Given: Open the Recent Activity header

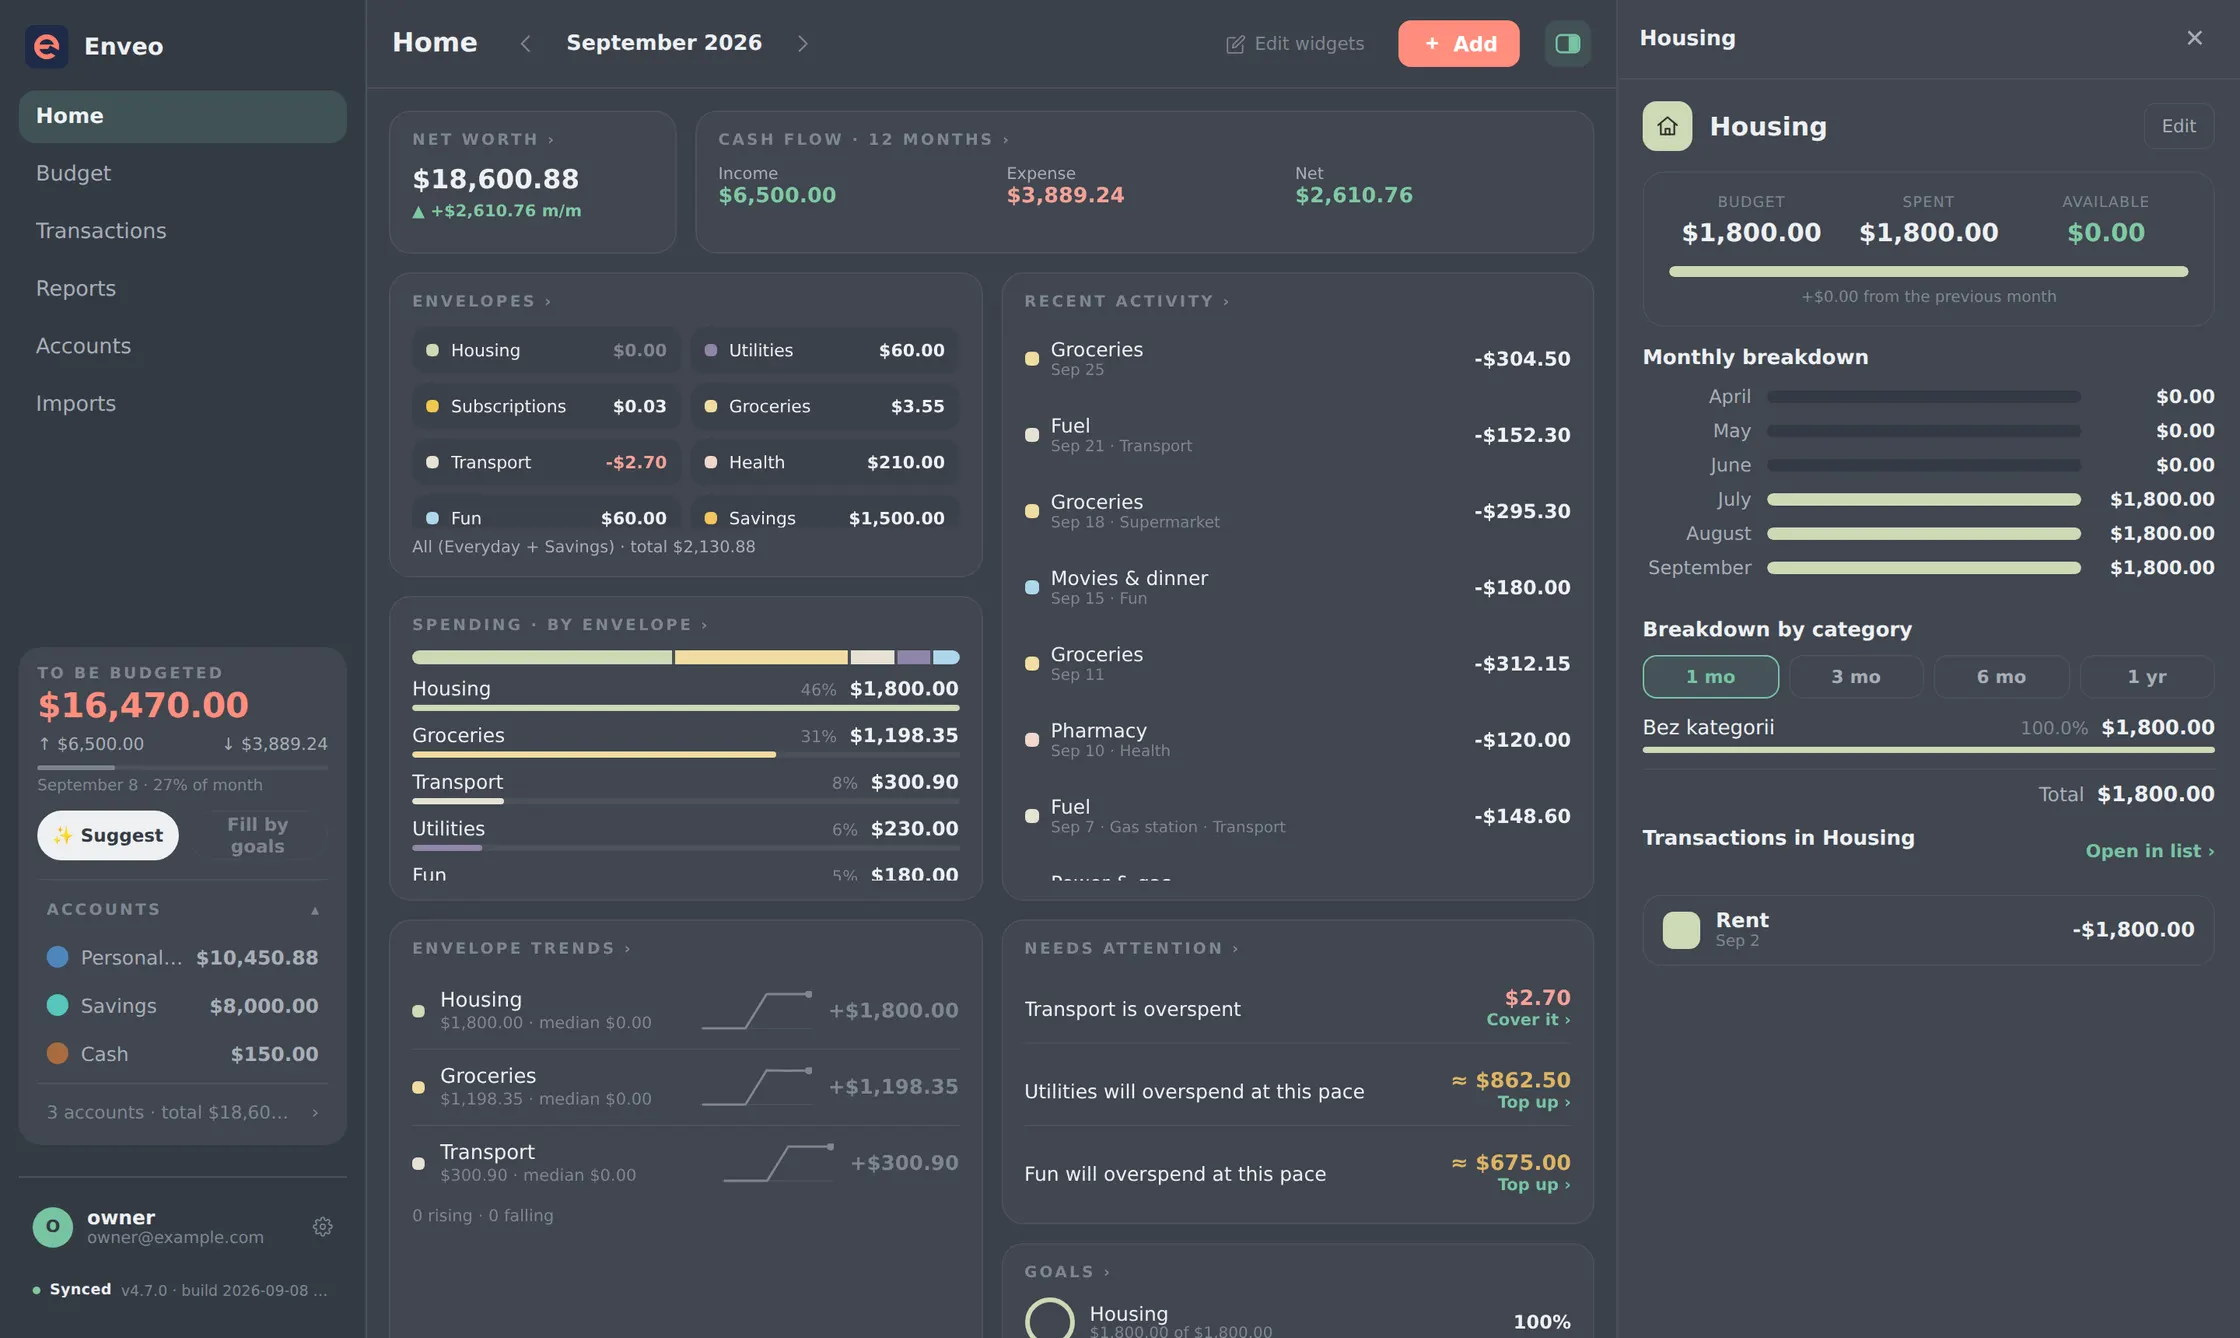Looking at the screenshot, I should click(1127, 301).
